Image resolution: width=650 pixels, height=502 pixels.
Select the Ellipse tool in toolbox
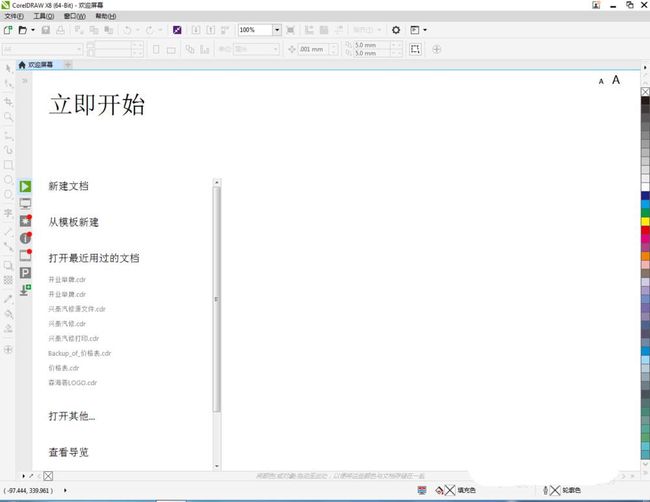(8, 179)
